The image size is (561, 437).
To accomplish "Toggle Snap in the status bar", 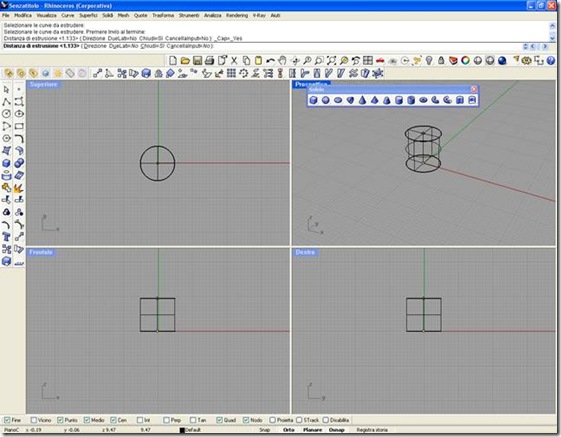I will coord(265,430).
